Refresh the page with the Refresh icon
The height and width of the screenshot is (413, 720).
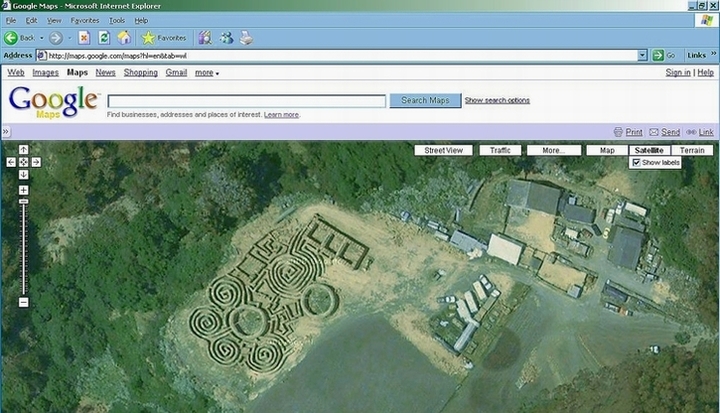coord(104,38)
